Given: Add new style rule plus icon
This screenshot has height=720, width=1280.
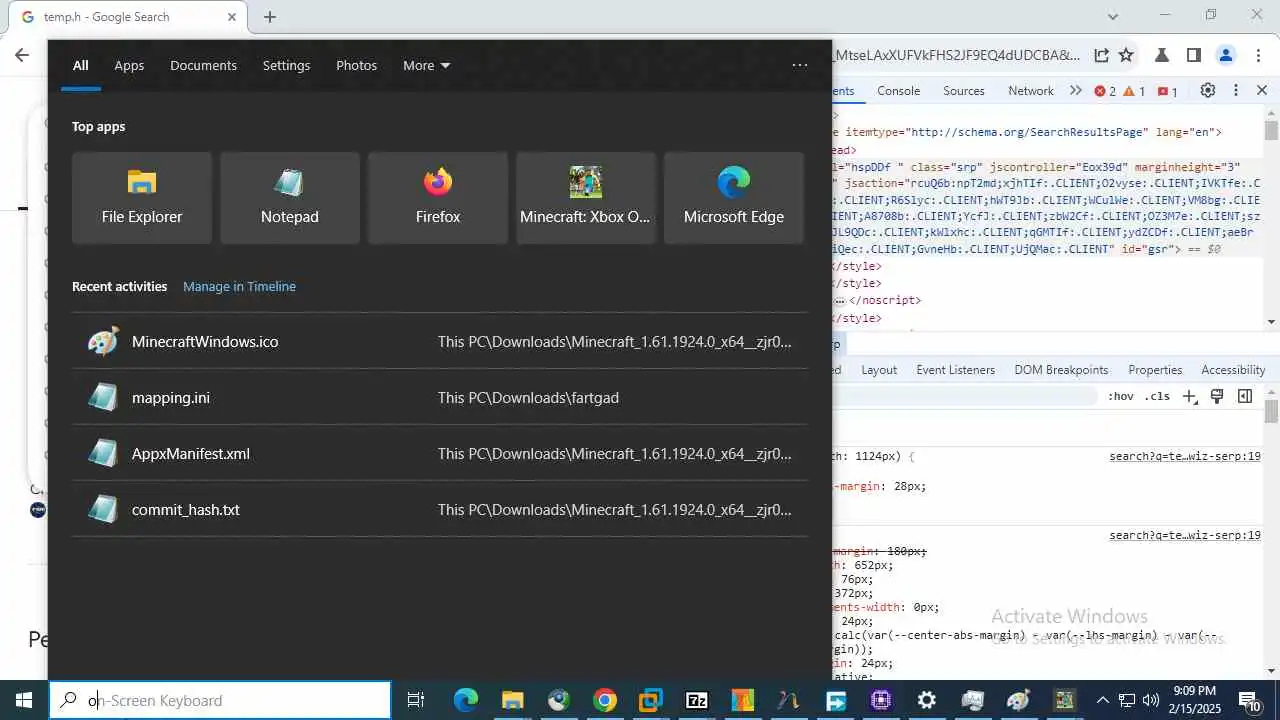Looking at the screenshot, I should click(1189, 396).
